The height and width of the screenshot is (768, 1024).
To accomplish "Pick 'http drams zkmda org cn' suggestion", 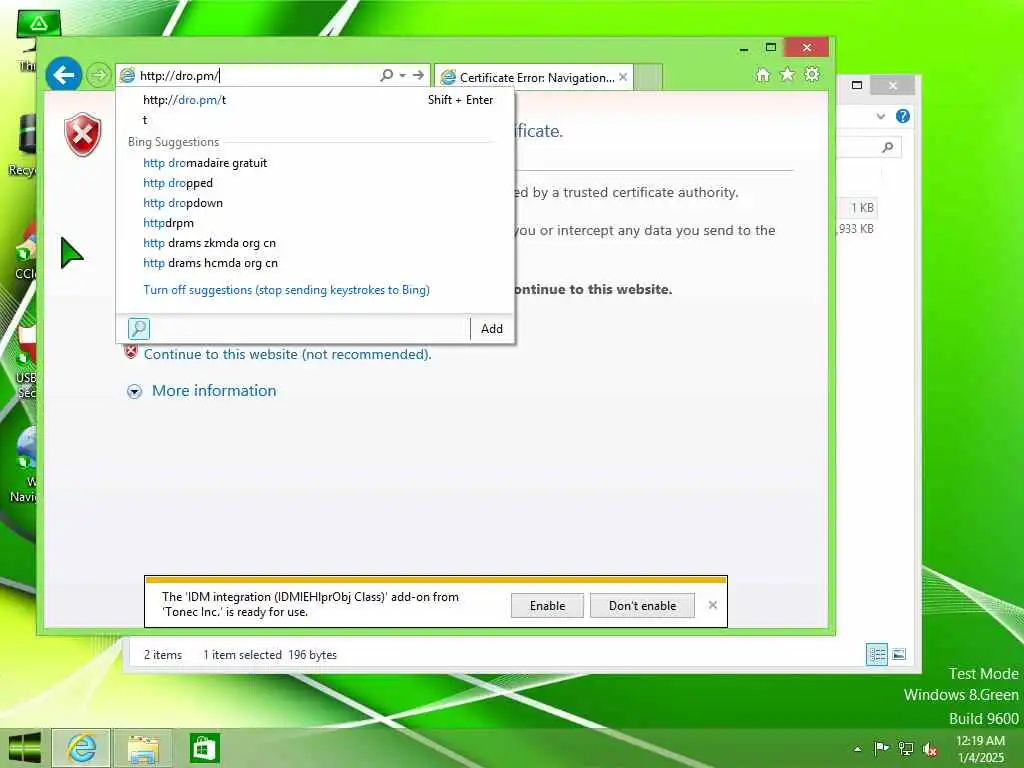I will (x=317, y=243).
